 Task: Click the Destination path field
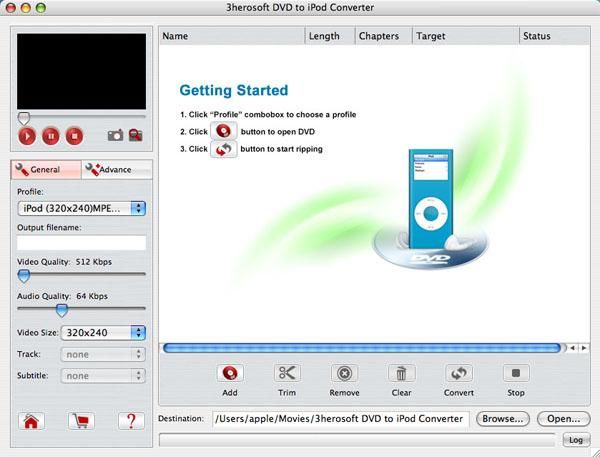(x=340, y=419)
